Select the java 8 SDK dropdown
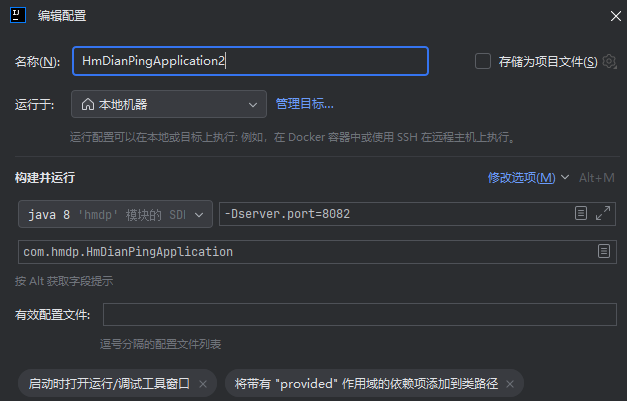Viewport: 627px width, 401px height. click(x=115, y=214)
